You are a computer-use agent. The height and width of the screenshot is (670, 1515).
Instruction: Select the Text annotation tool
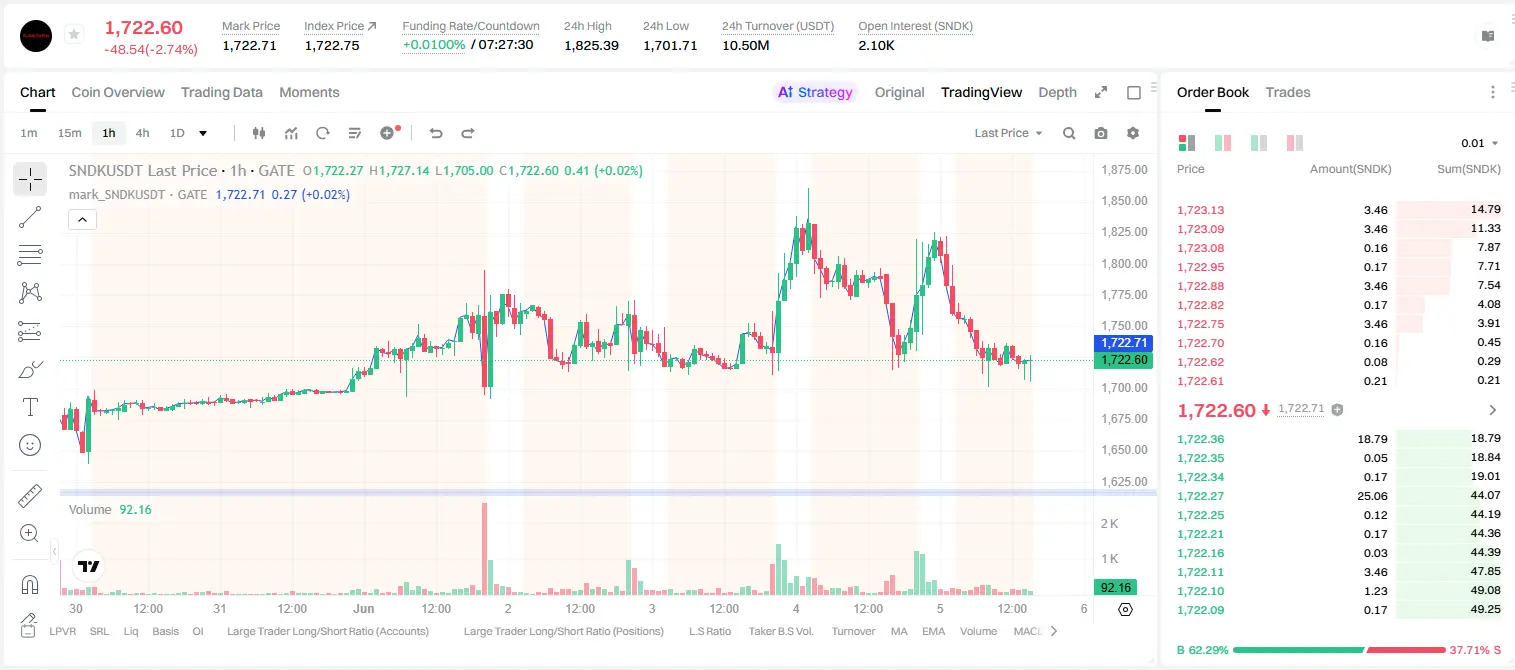pyautogui.click(x=30, y=407)
